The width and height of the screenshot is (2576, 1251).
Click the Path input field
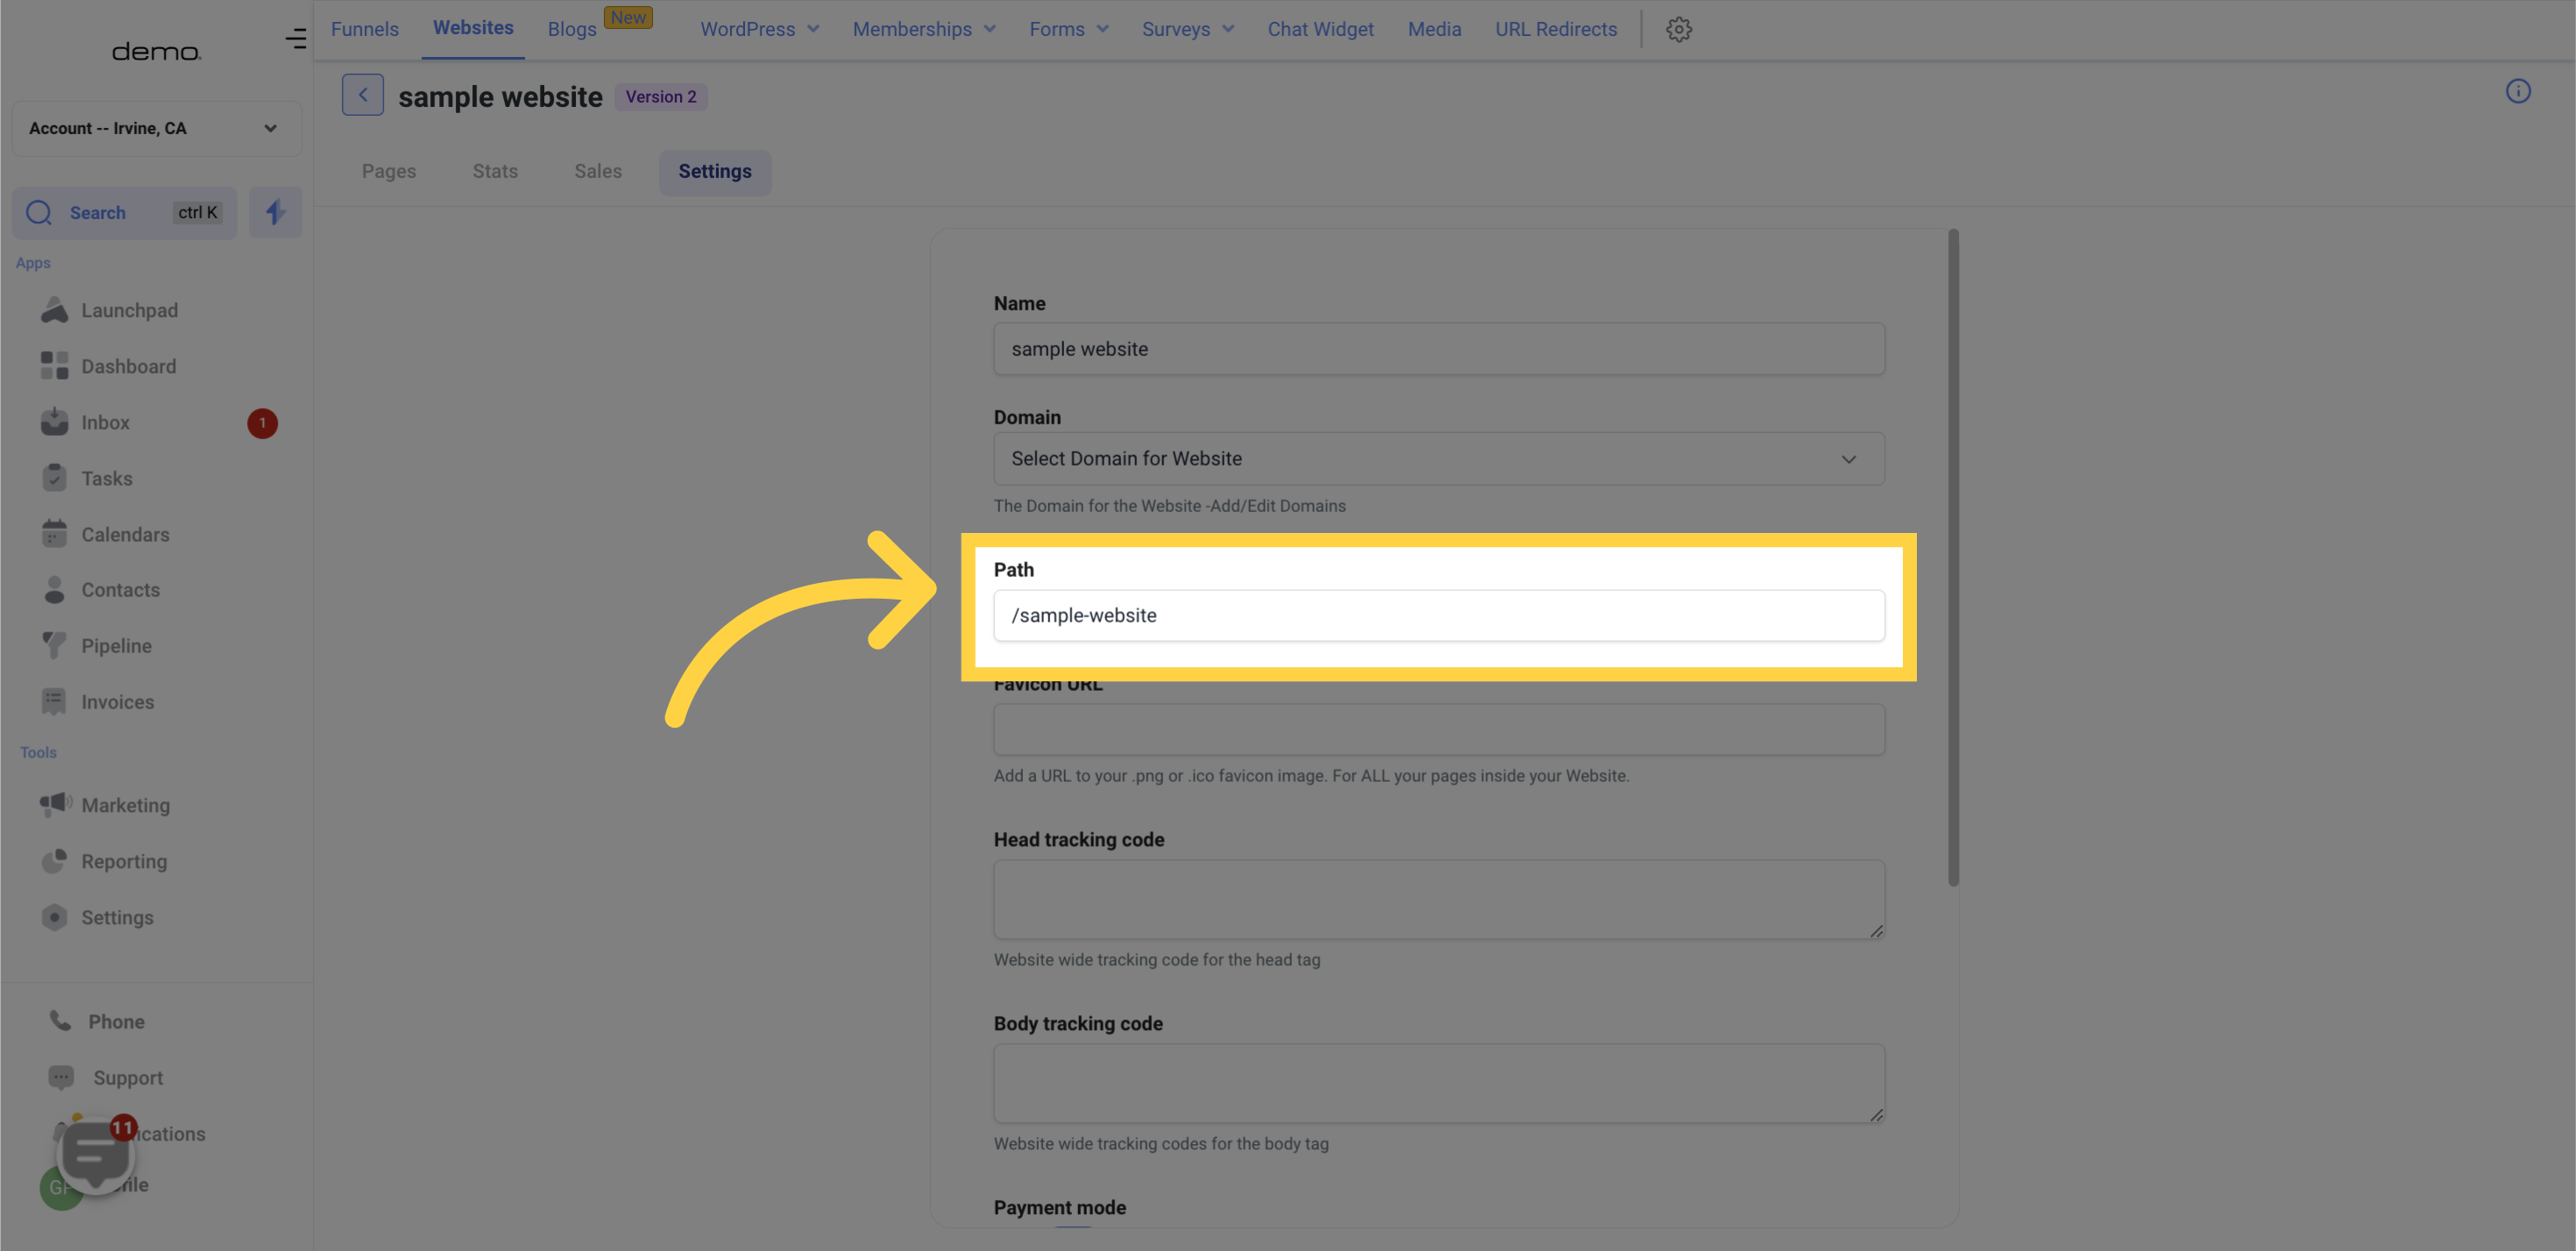1439,615
